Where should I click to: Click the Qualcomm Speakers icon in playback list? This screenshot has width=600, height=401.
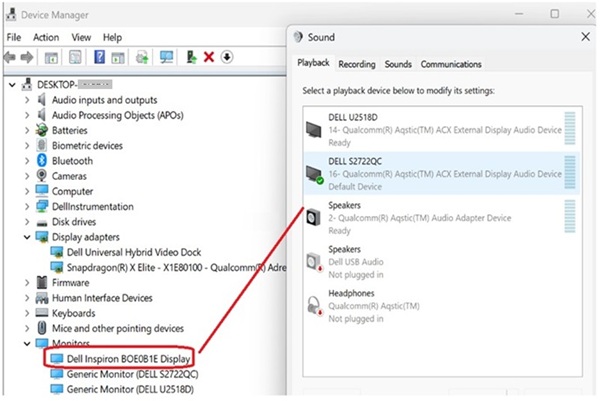point(314,217)
